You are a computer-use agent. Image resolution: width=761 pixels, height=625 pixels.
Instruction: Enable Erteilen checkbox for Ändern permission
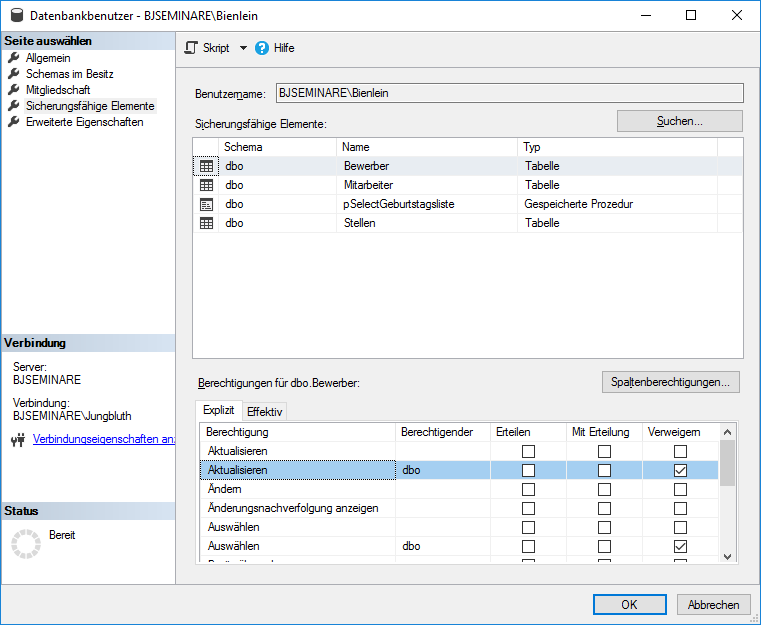528,489
